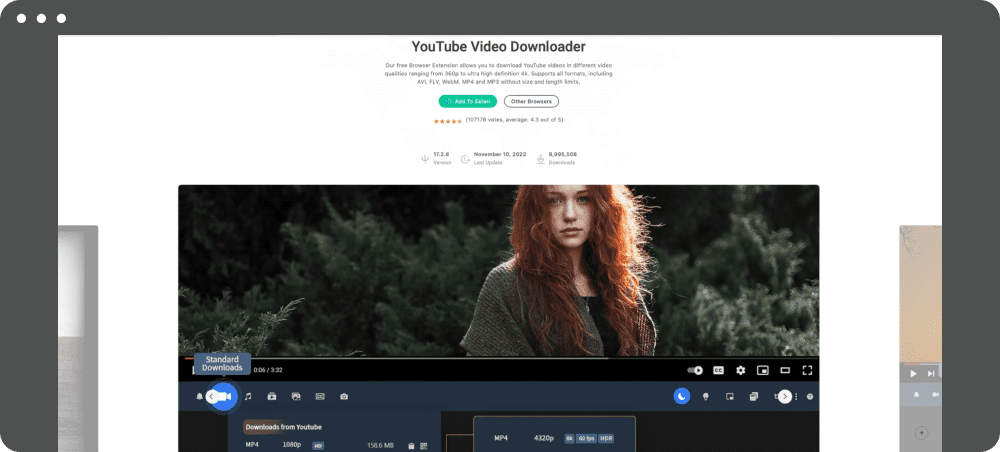Click the main video screenshot of the red-haired woman
Screen dimensions: 1000x452
click(x=499, y=271)
